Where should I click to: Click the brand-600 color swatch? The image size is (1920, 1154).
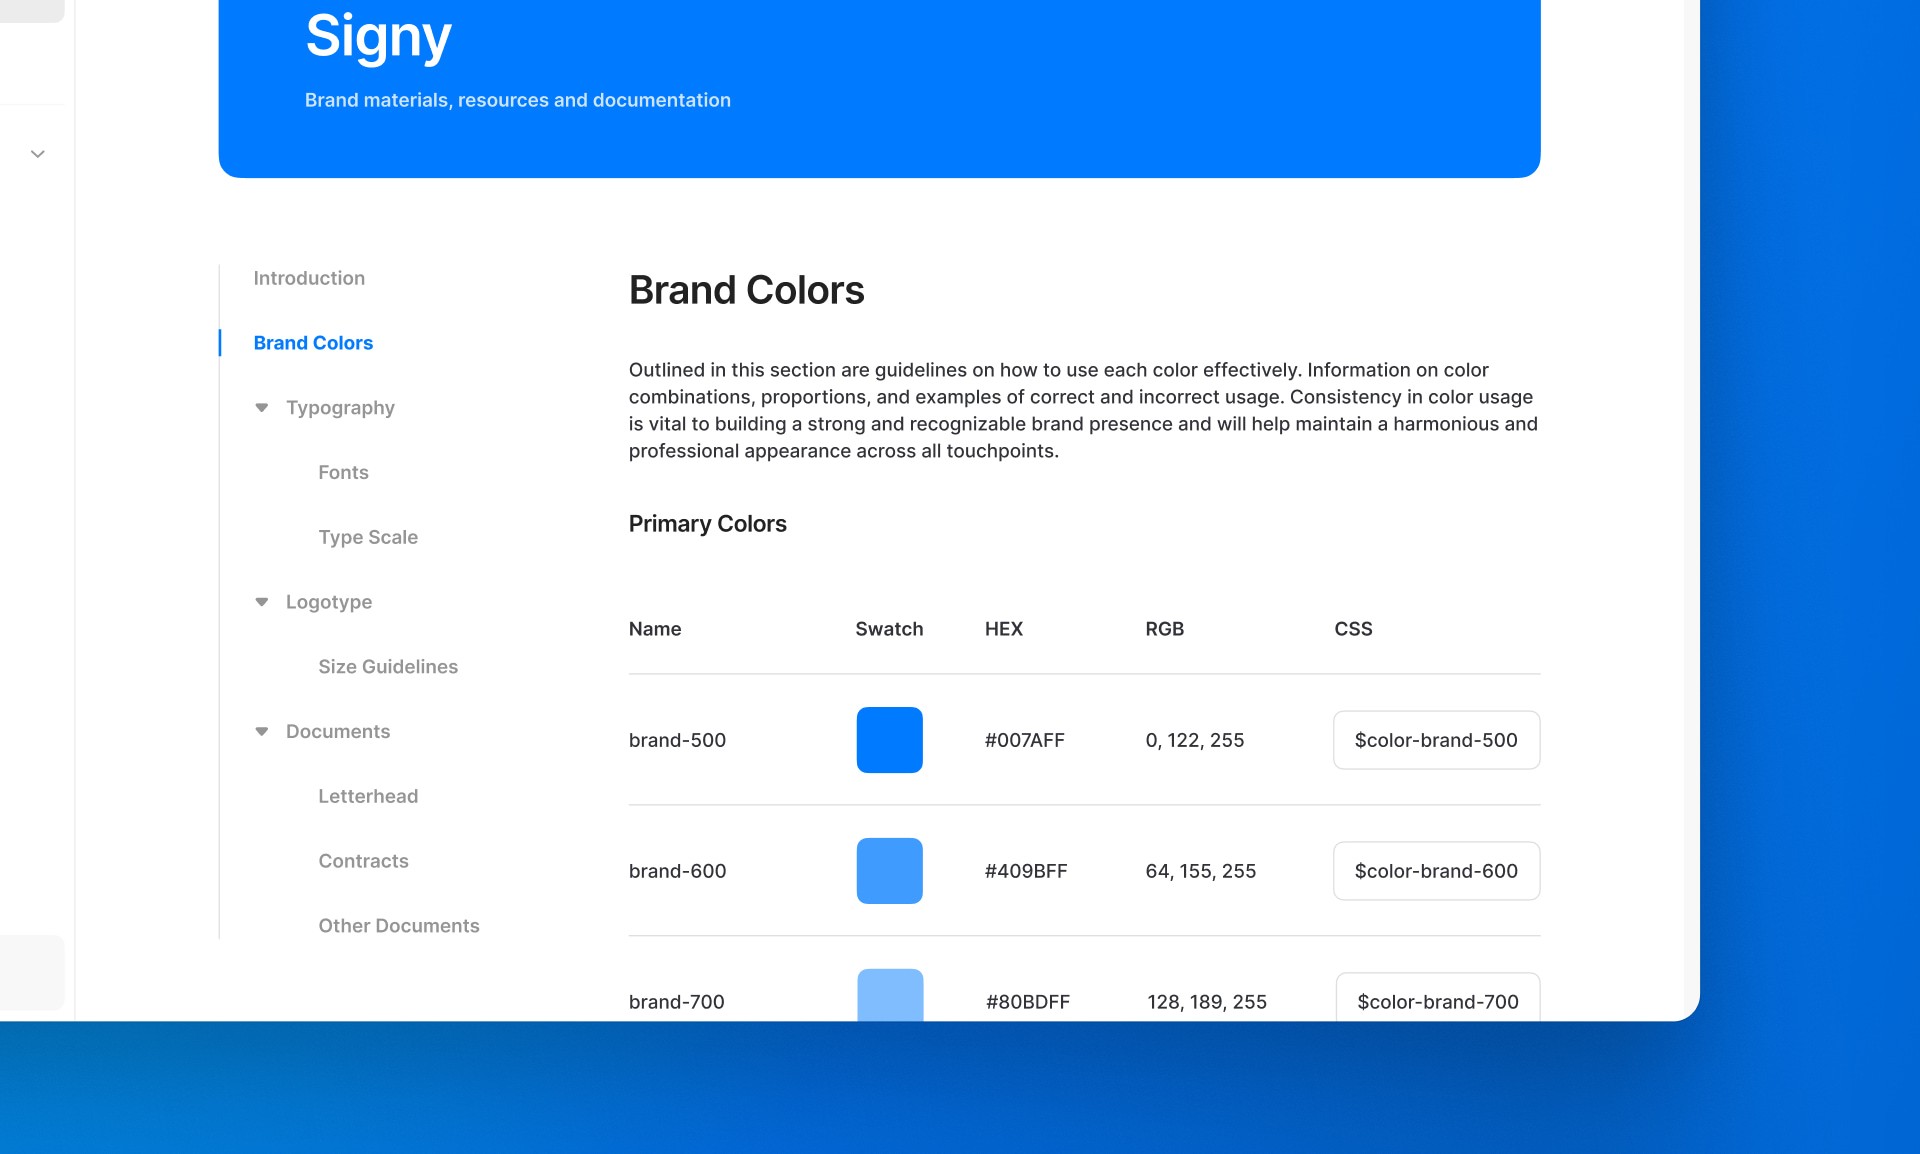point(889,871)
